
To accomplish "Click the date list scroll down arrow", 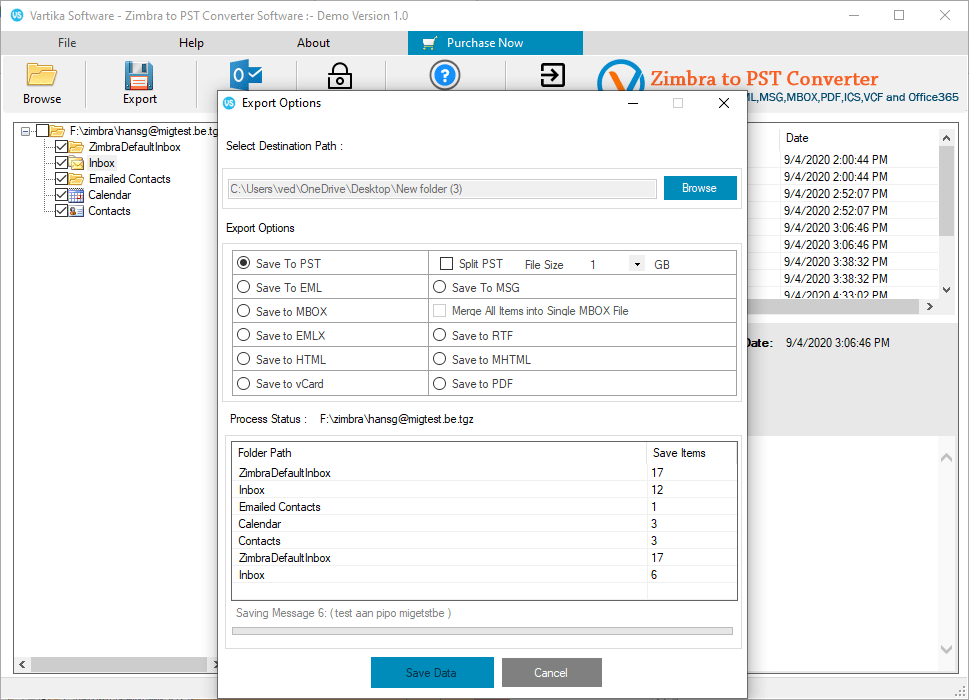I will (x=946, y=289).
